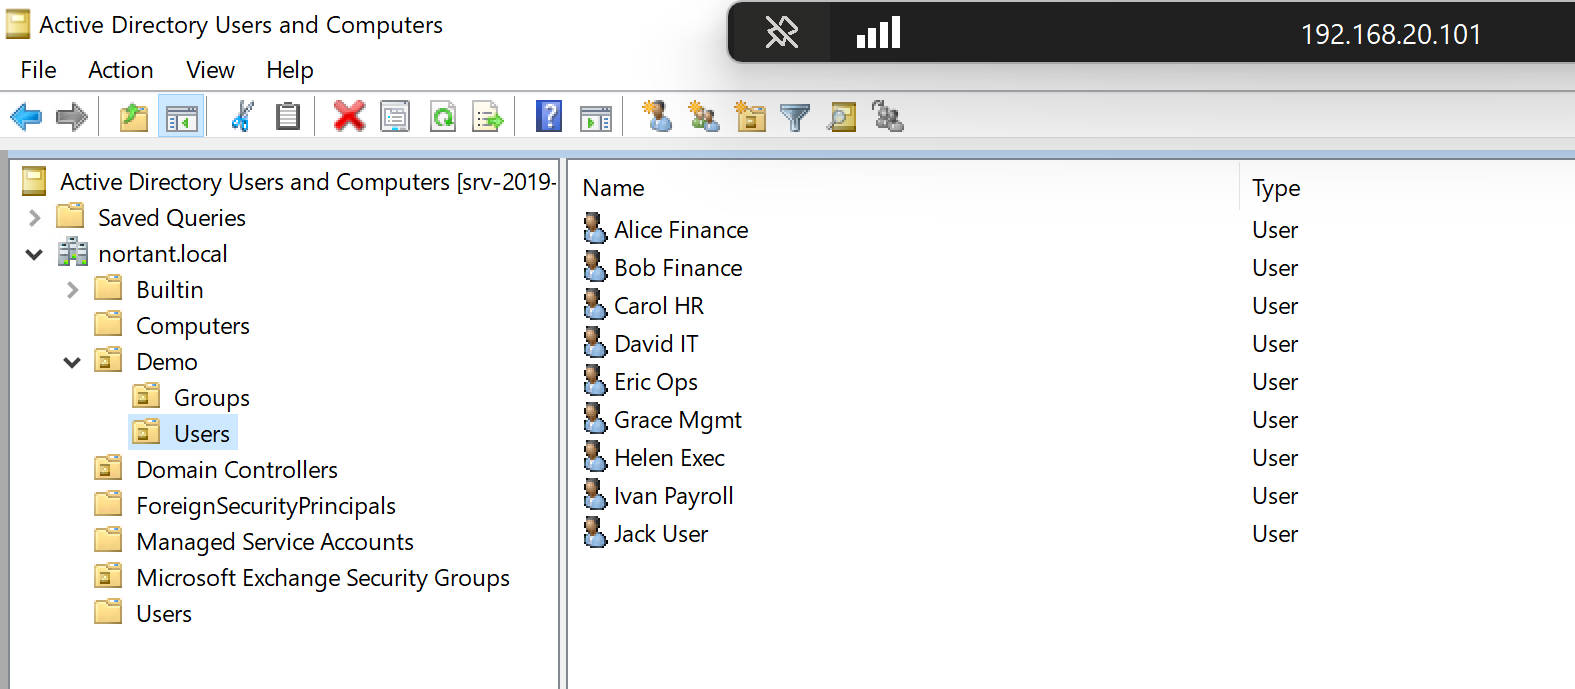Image resolution: width=1575 pixels, height=689 pixels.
Task: Click the Cut scissors icon
Action: coord(241,117)
